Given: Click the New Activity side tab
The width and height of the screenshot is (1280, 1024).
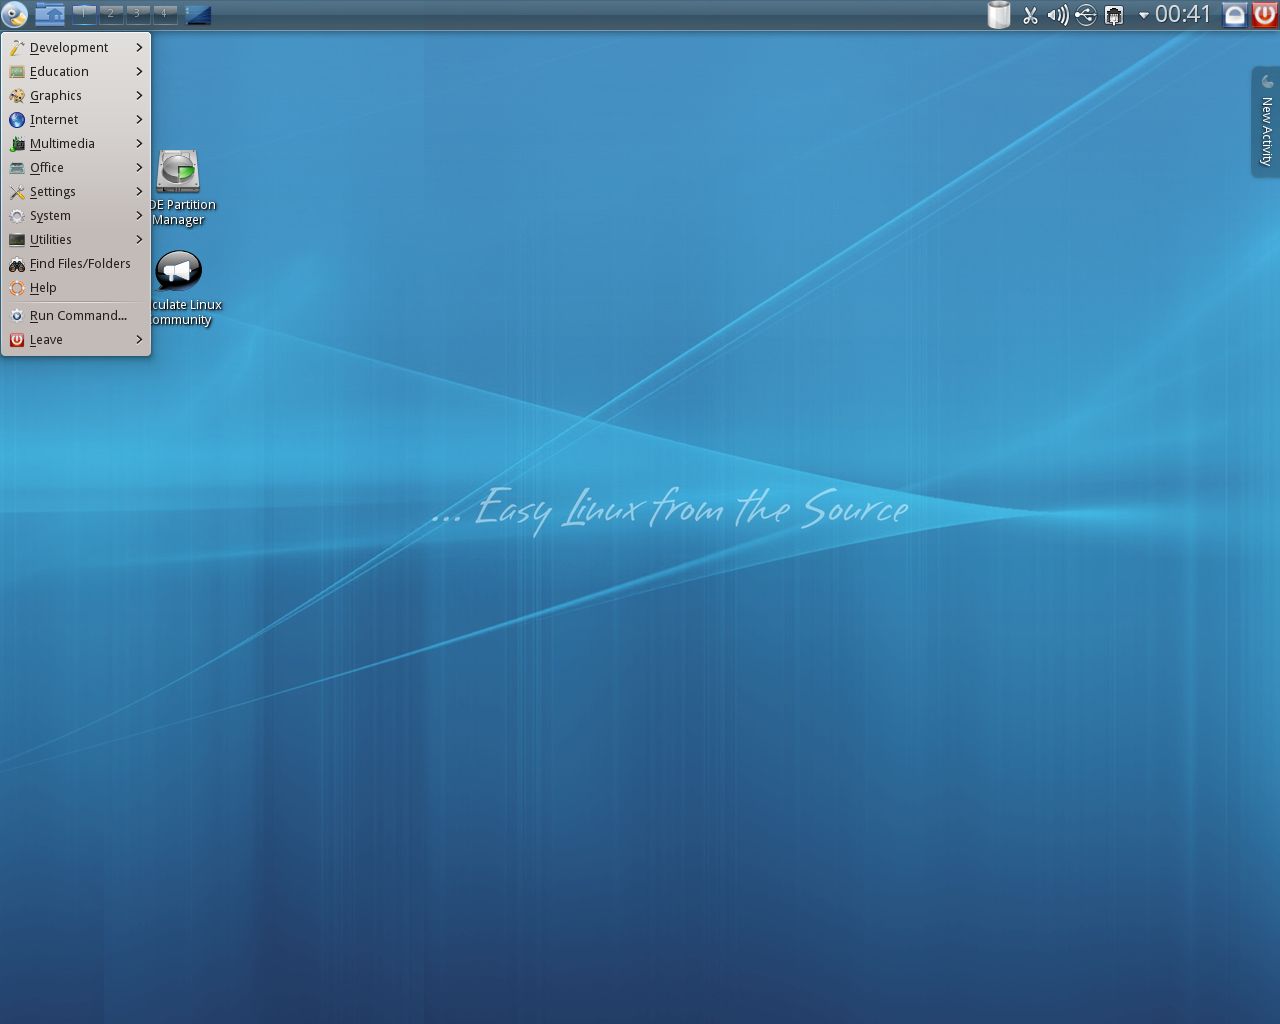Looking at the screenshot, I should (x=1266, y=122).
